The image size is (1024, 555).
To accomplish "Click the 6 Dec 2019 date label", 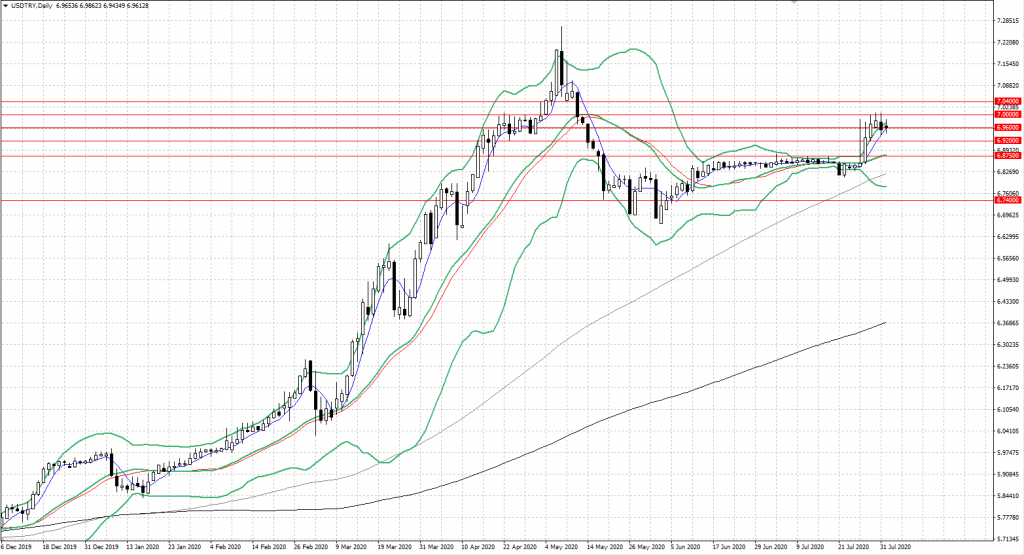I will click(x=18, y=548).
